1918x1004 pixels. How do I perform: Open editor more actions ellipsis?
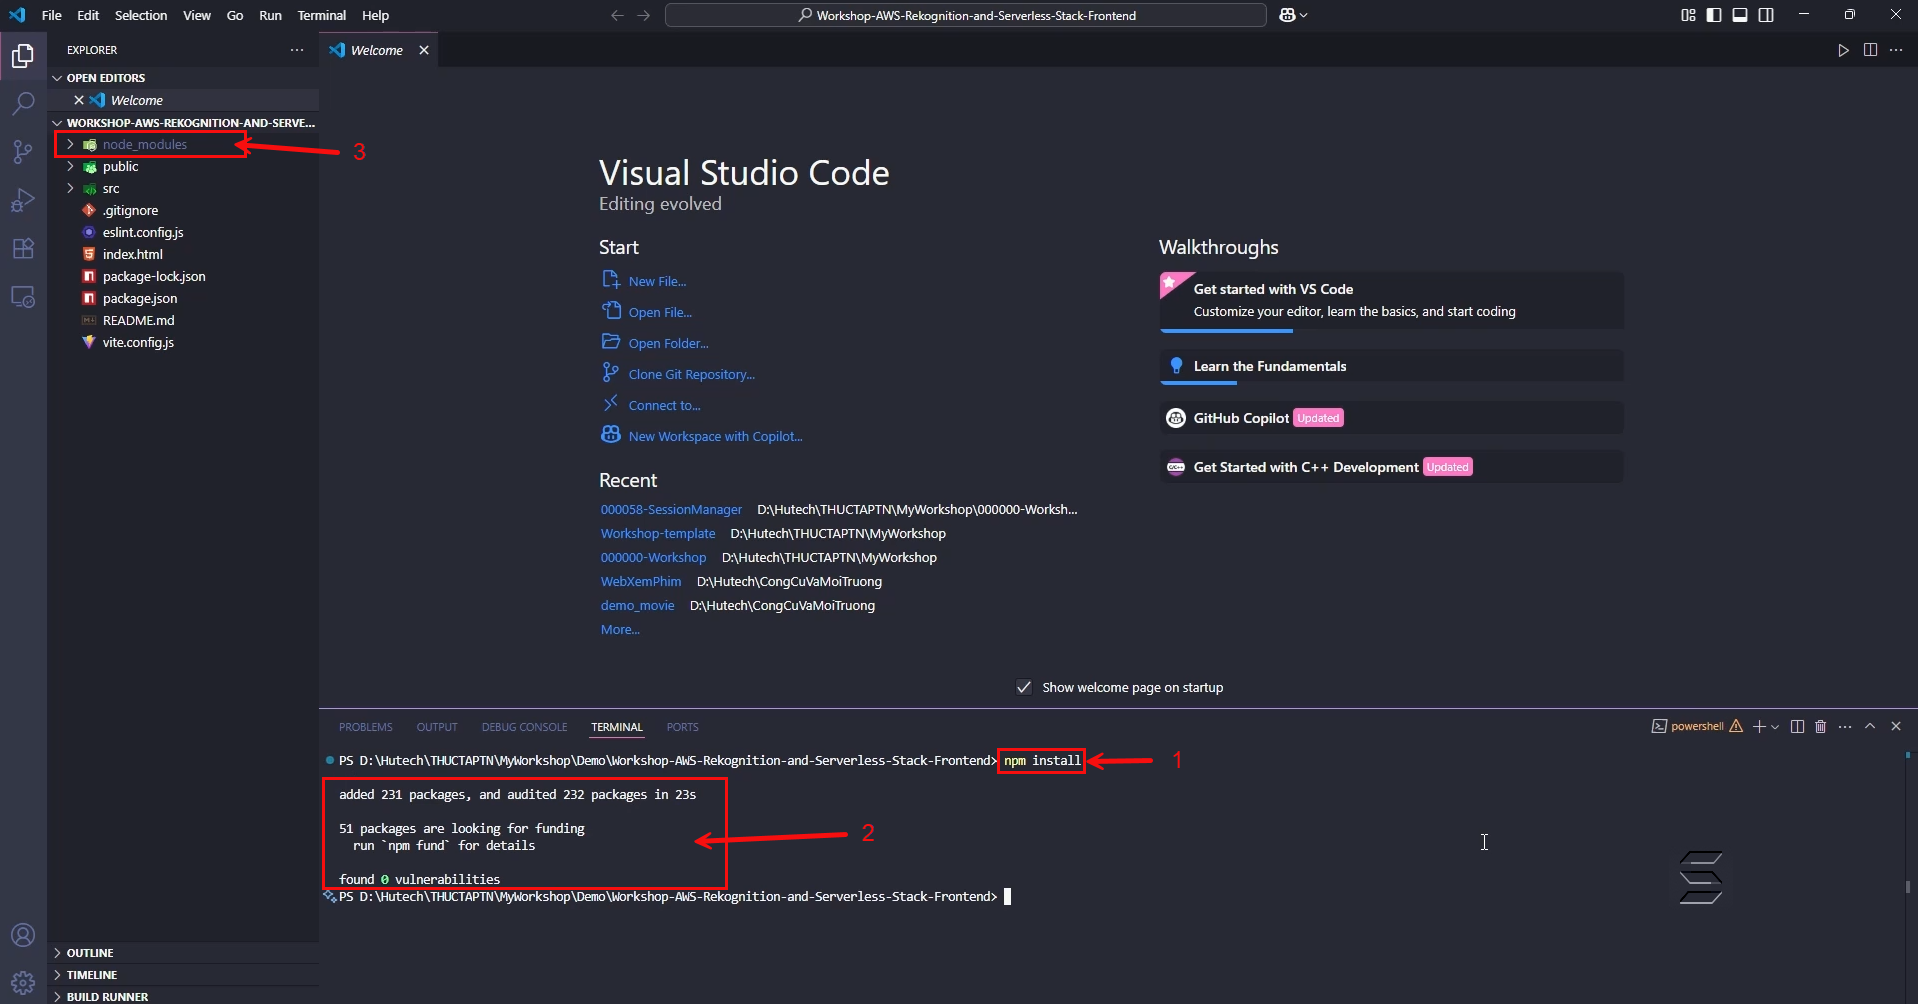click(1896, 50)
